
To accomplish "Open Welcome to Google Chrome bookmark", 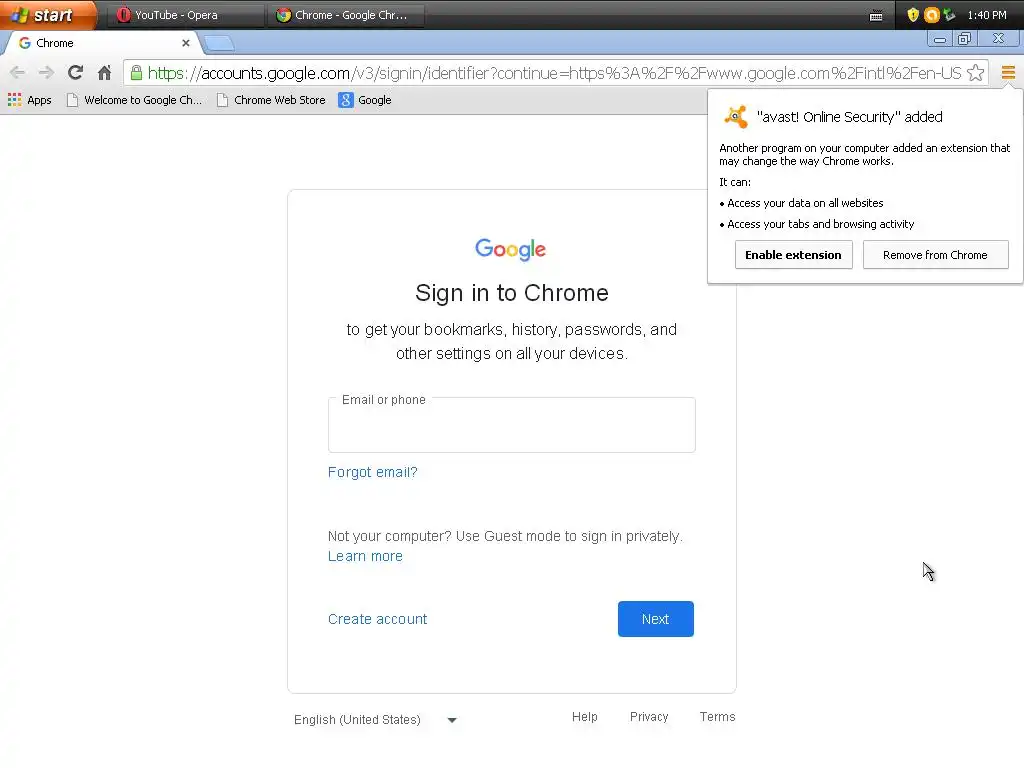I will click(x=135, y=100).
